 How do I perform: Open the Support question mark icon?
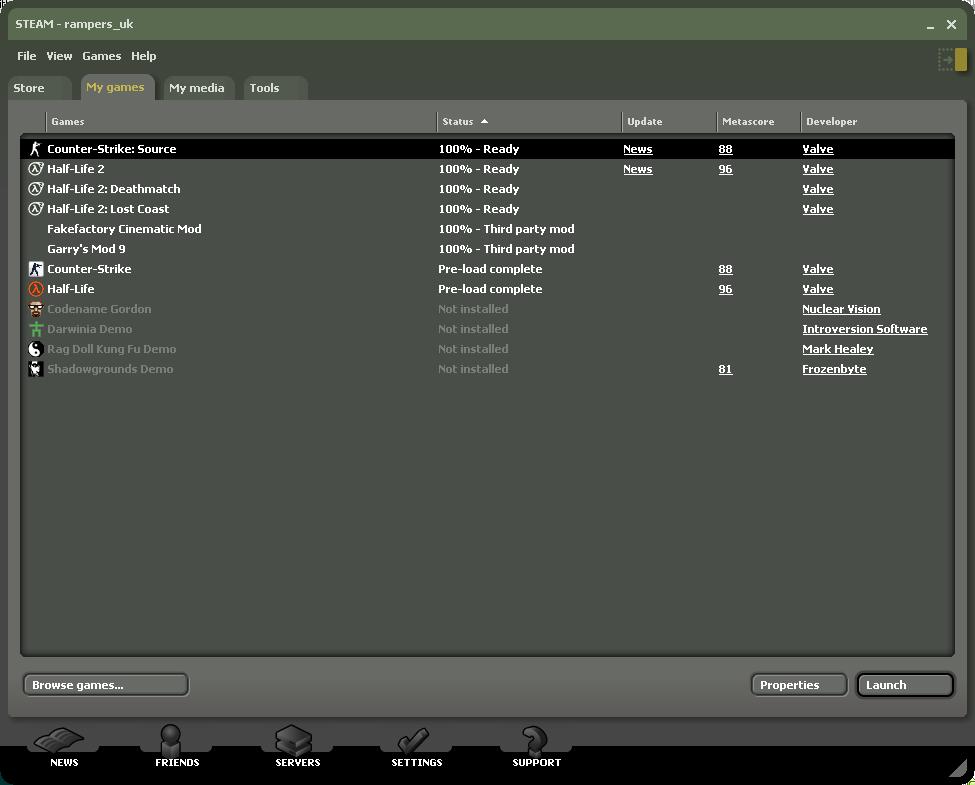tap(534, 740)
